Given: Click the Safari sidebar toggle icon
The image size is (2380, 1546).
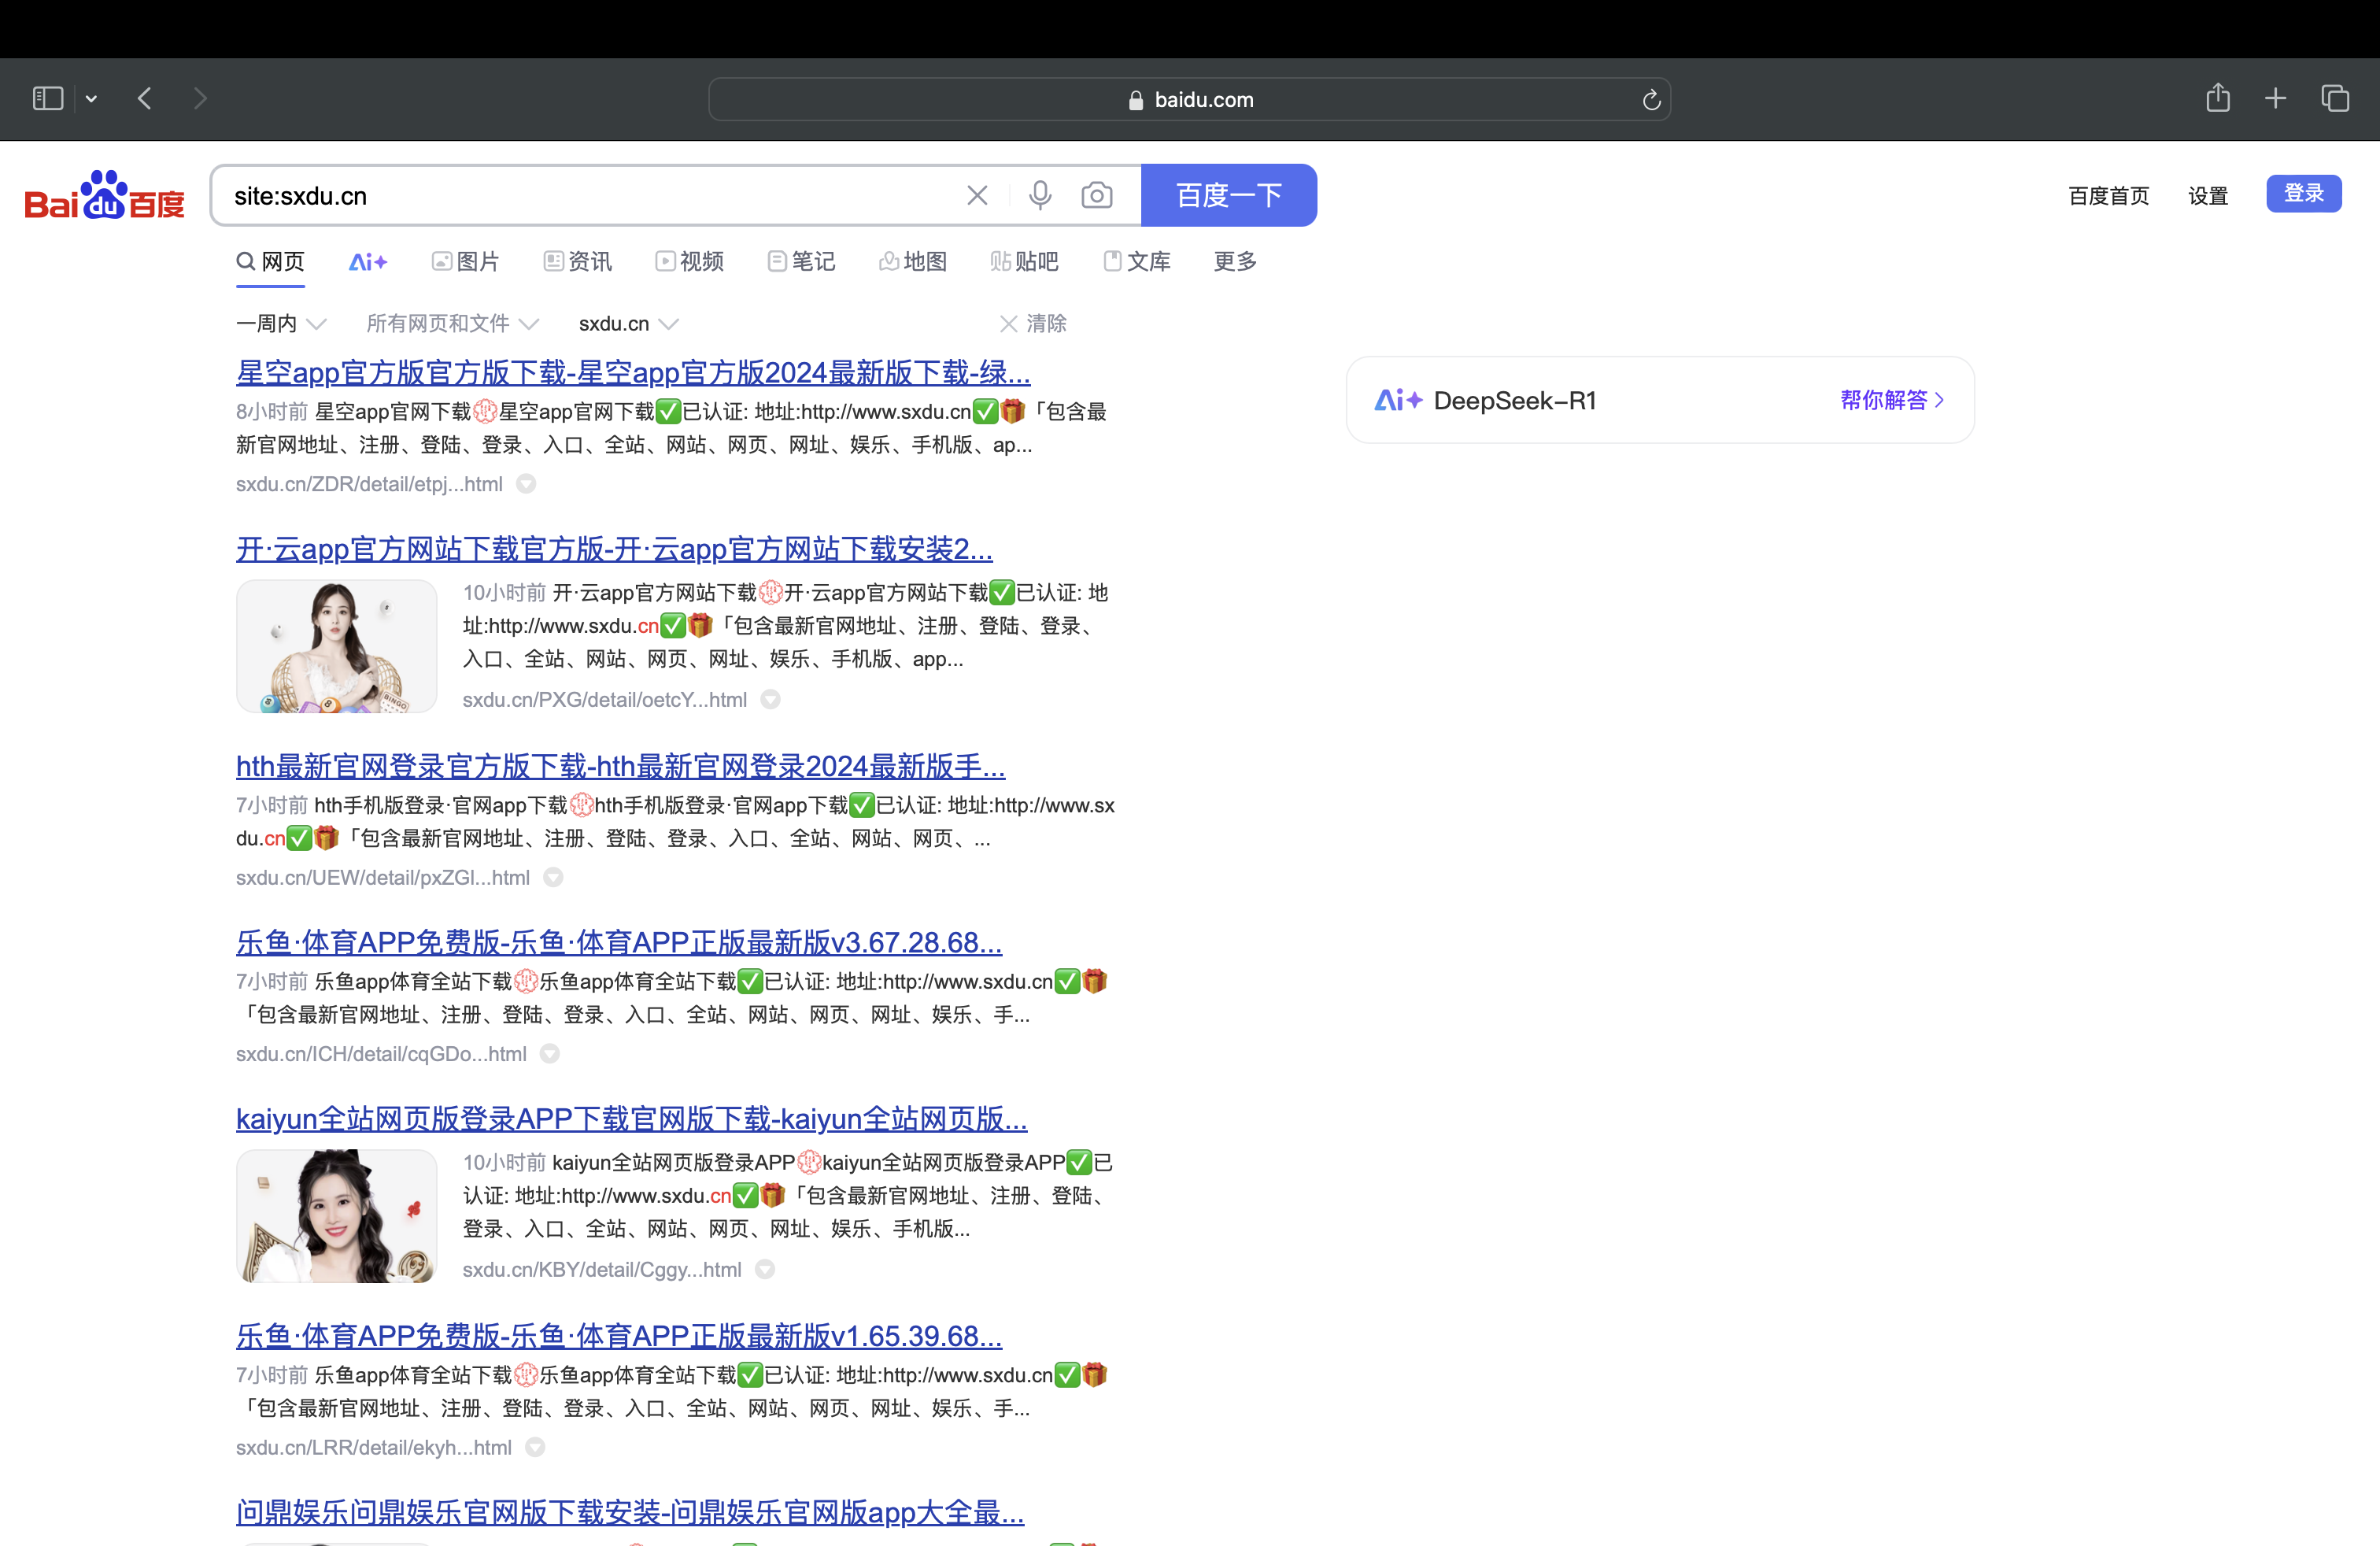Looking at the screenshot, I should tap(48, 98).
